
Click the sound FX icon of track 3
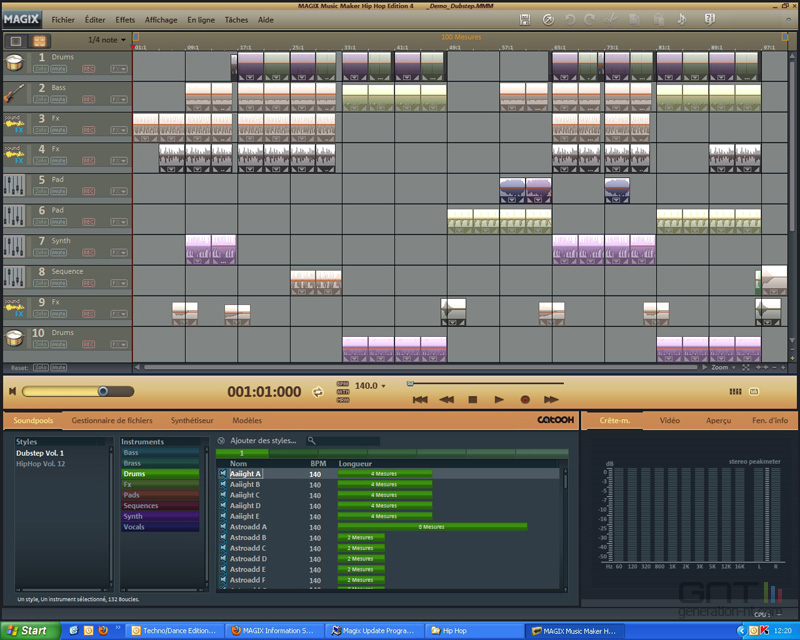(14, 124)
